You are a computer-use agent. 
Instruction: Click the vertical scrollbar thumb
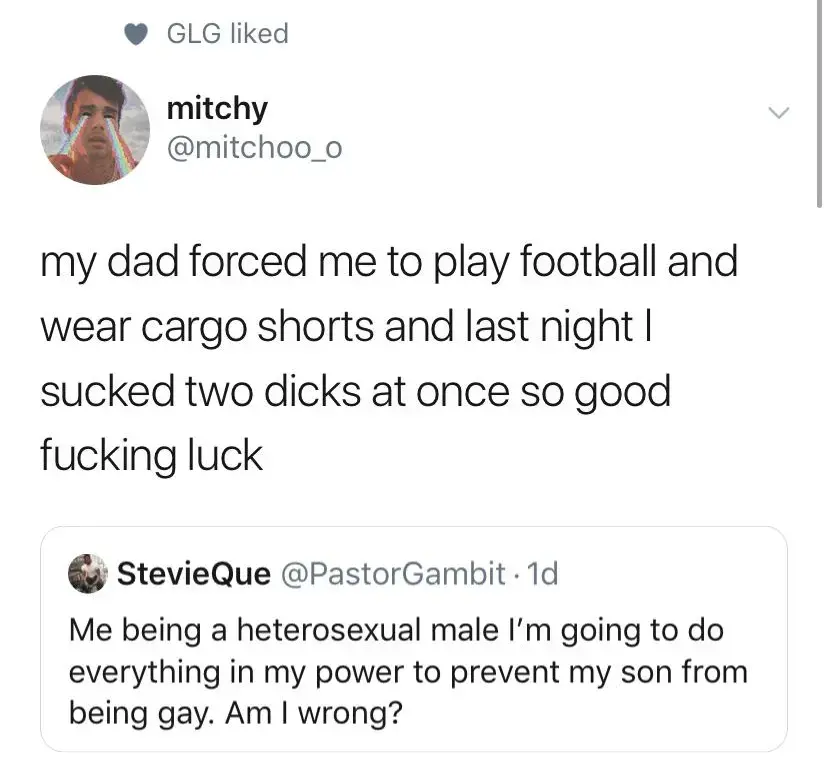pos(819,103)
